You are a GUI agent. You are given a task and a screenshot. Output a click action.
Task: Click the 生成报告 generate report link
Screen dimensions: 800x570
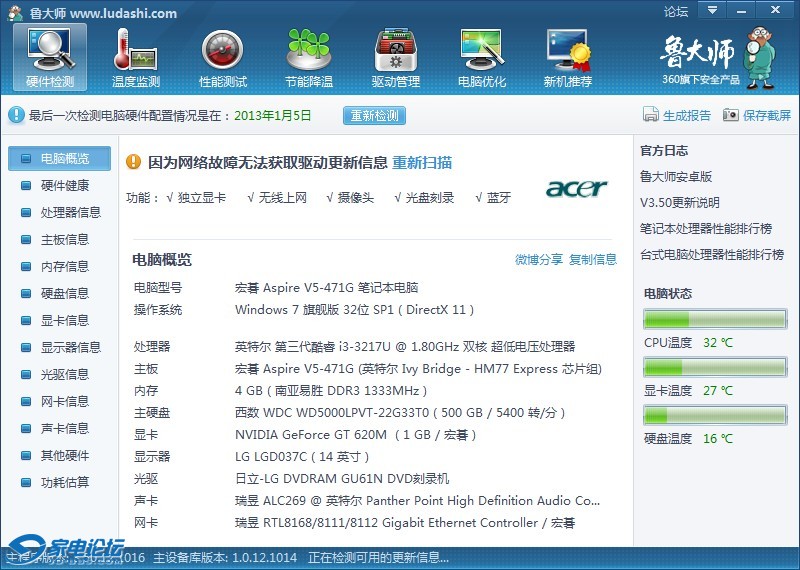click(x=687, y=115)
